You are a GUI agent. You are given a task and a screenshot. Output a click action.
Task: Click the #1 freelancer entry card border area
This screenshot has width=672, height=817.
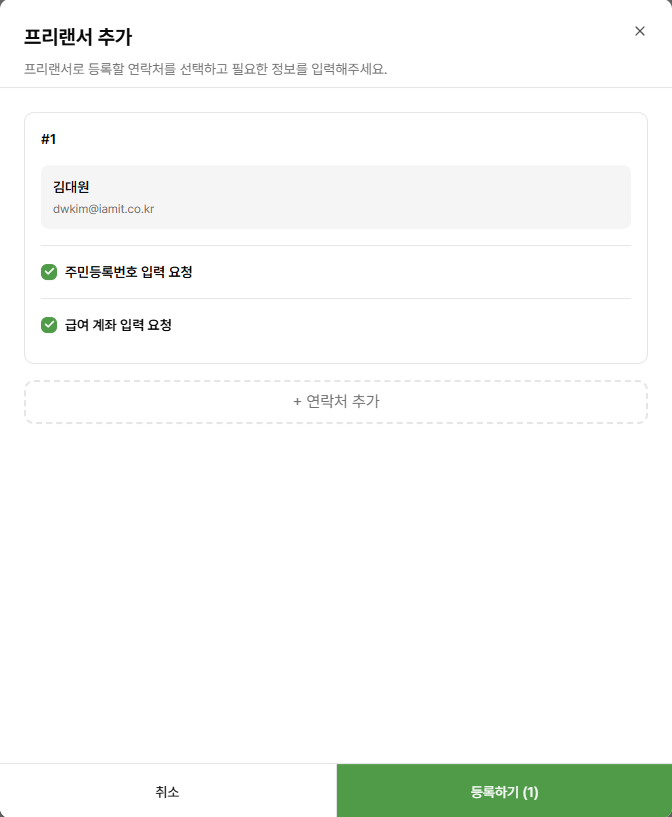tap(336, 238)
